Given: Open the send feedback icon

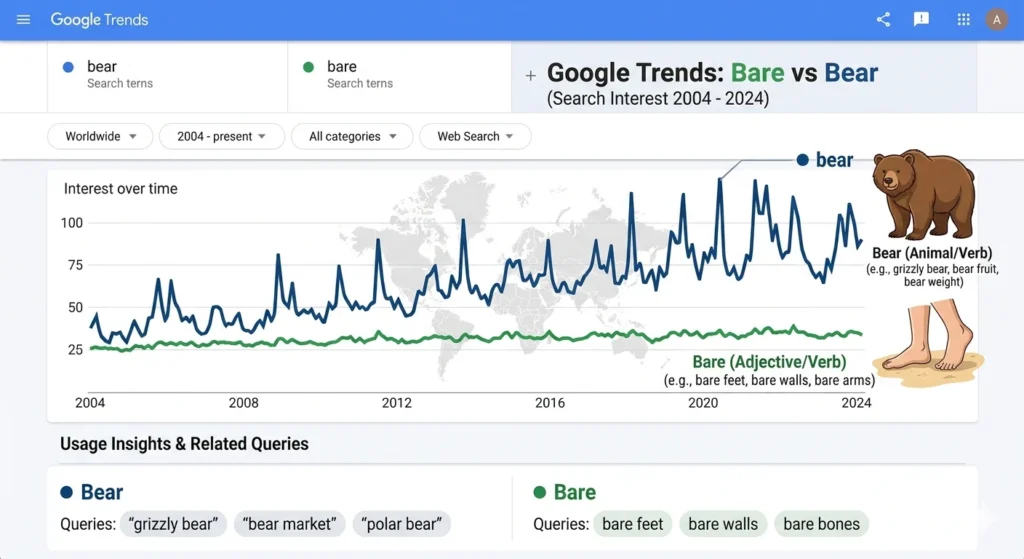Looking at the screenshot, I should click(x=921, y=20).
